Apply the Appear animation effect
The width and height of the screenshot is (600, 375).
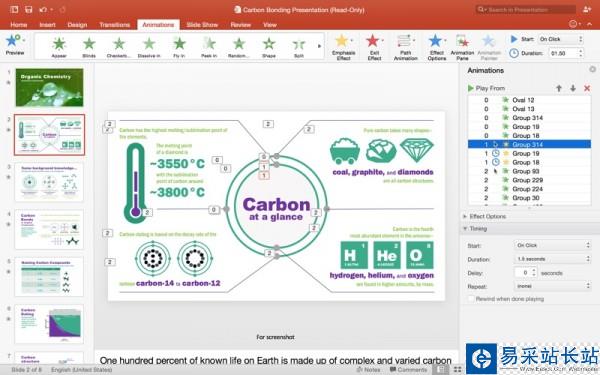[59, 47]
